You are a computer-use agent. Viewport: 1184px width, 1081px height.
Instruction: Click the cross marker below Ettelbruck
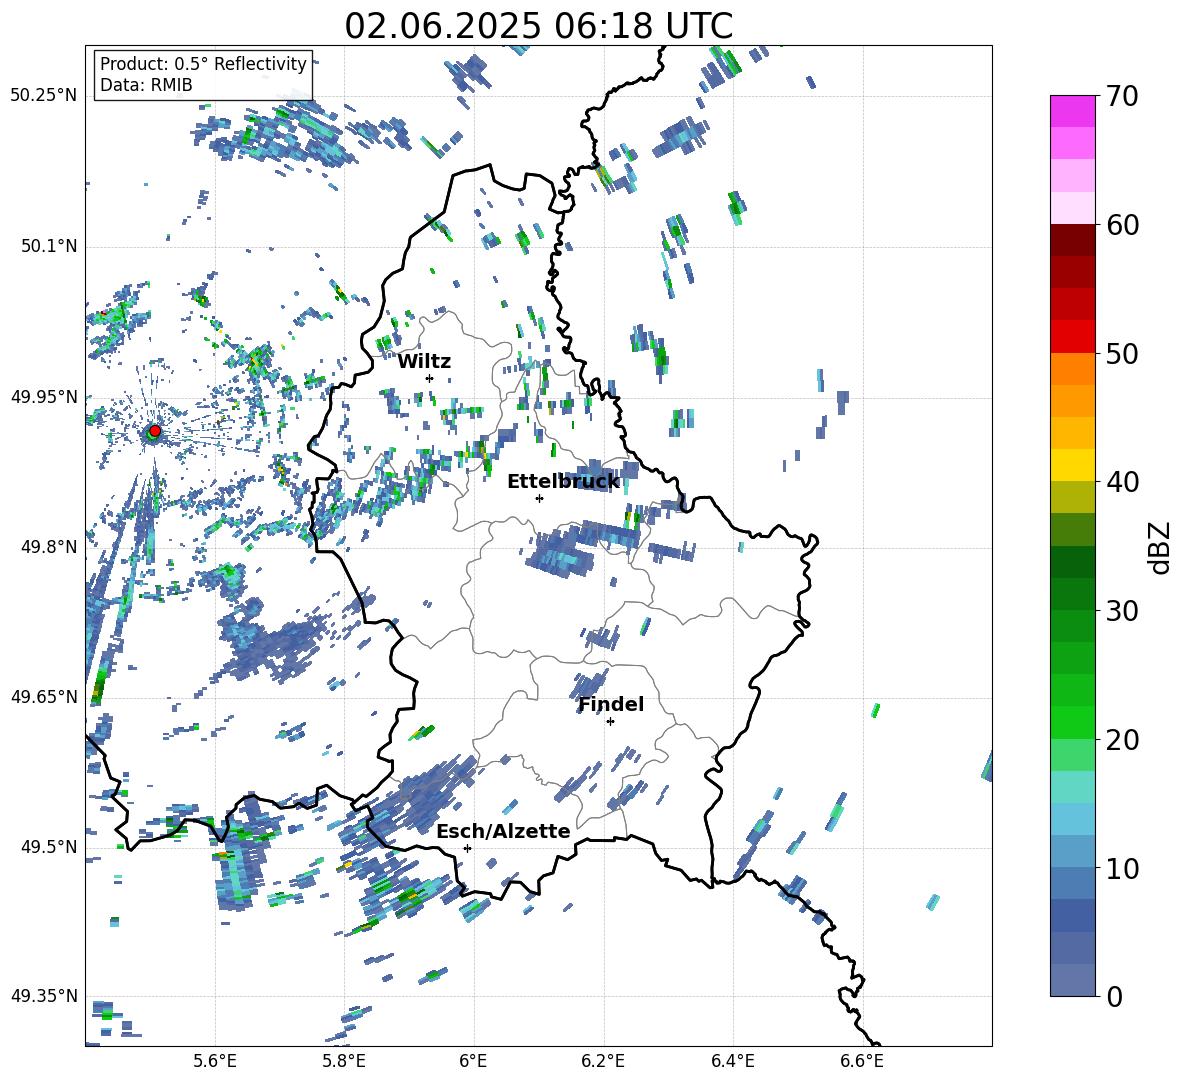coord(539,498)
